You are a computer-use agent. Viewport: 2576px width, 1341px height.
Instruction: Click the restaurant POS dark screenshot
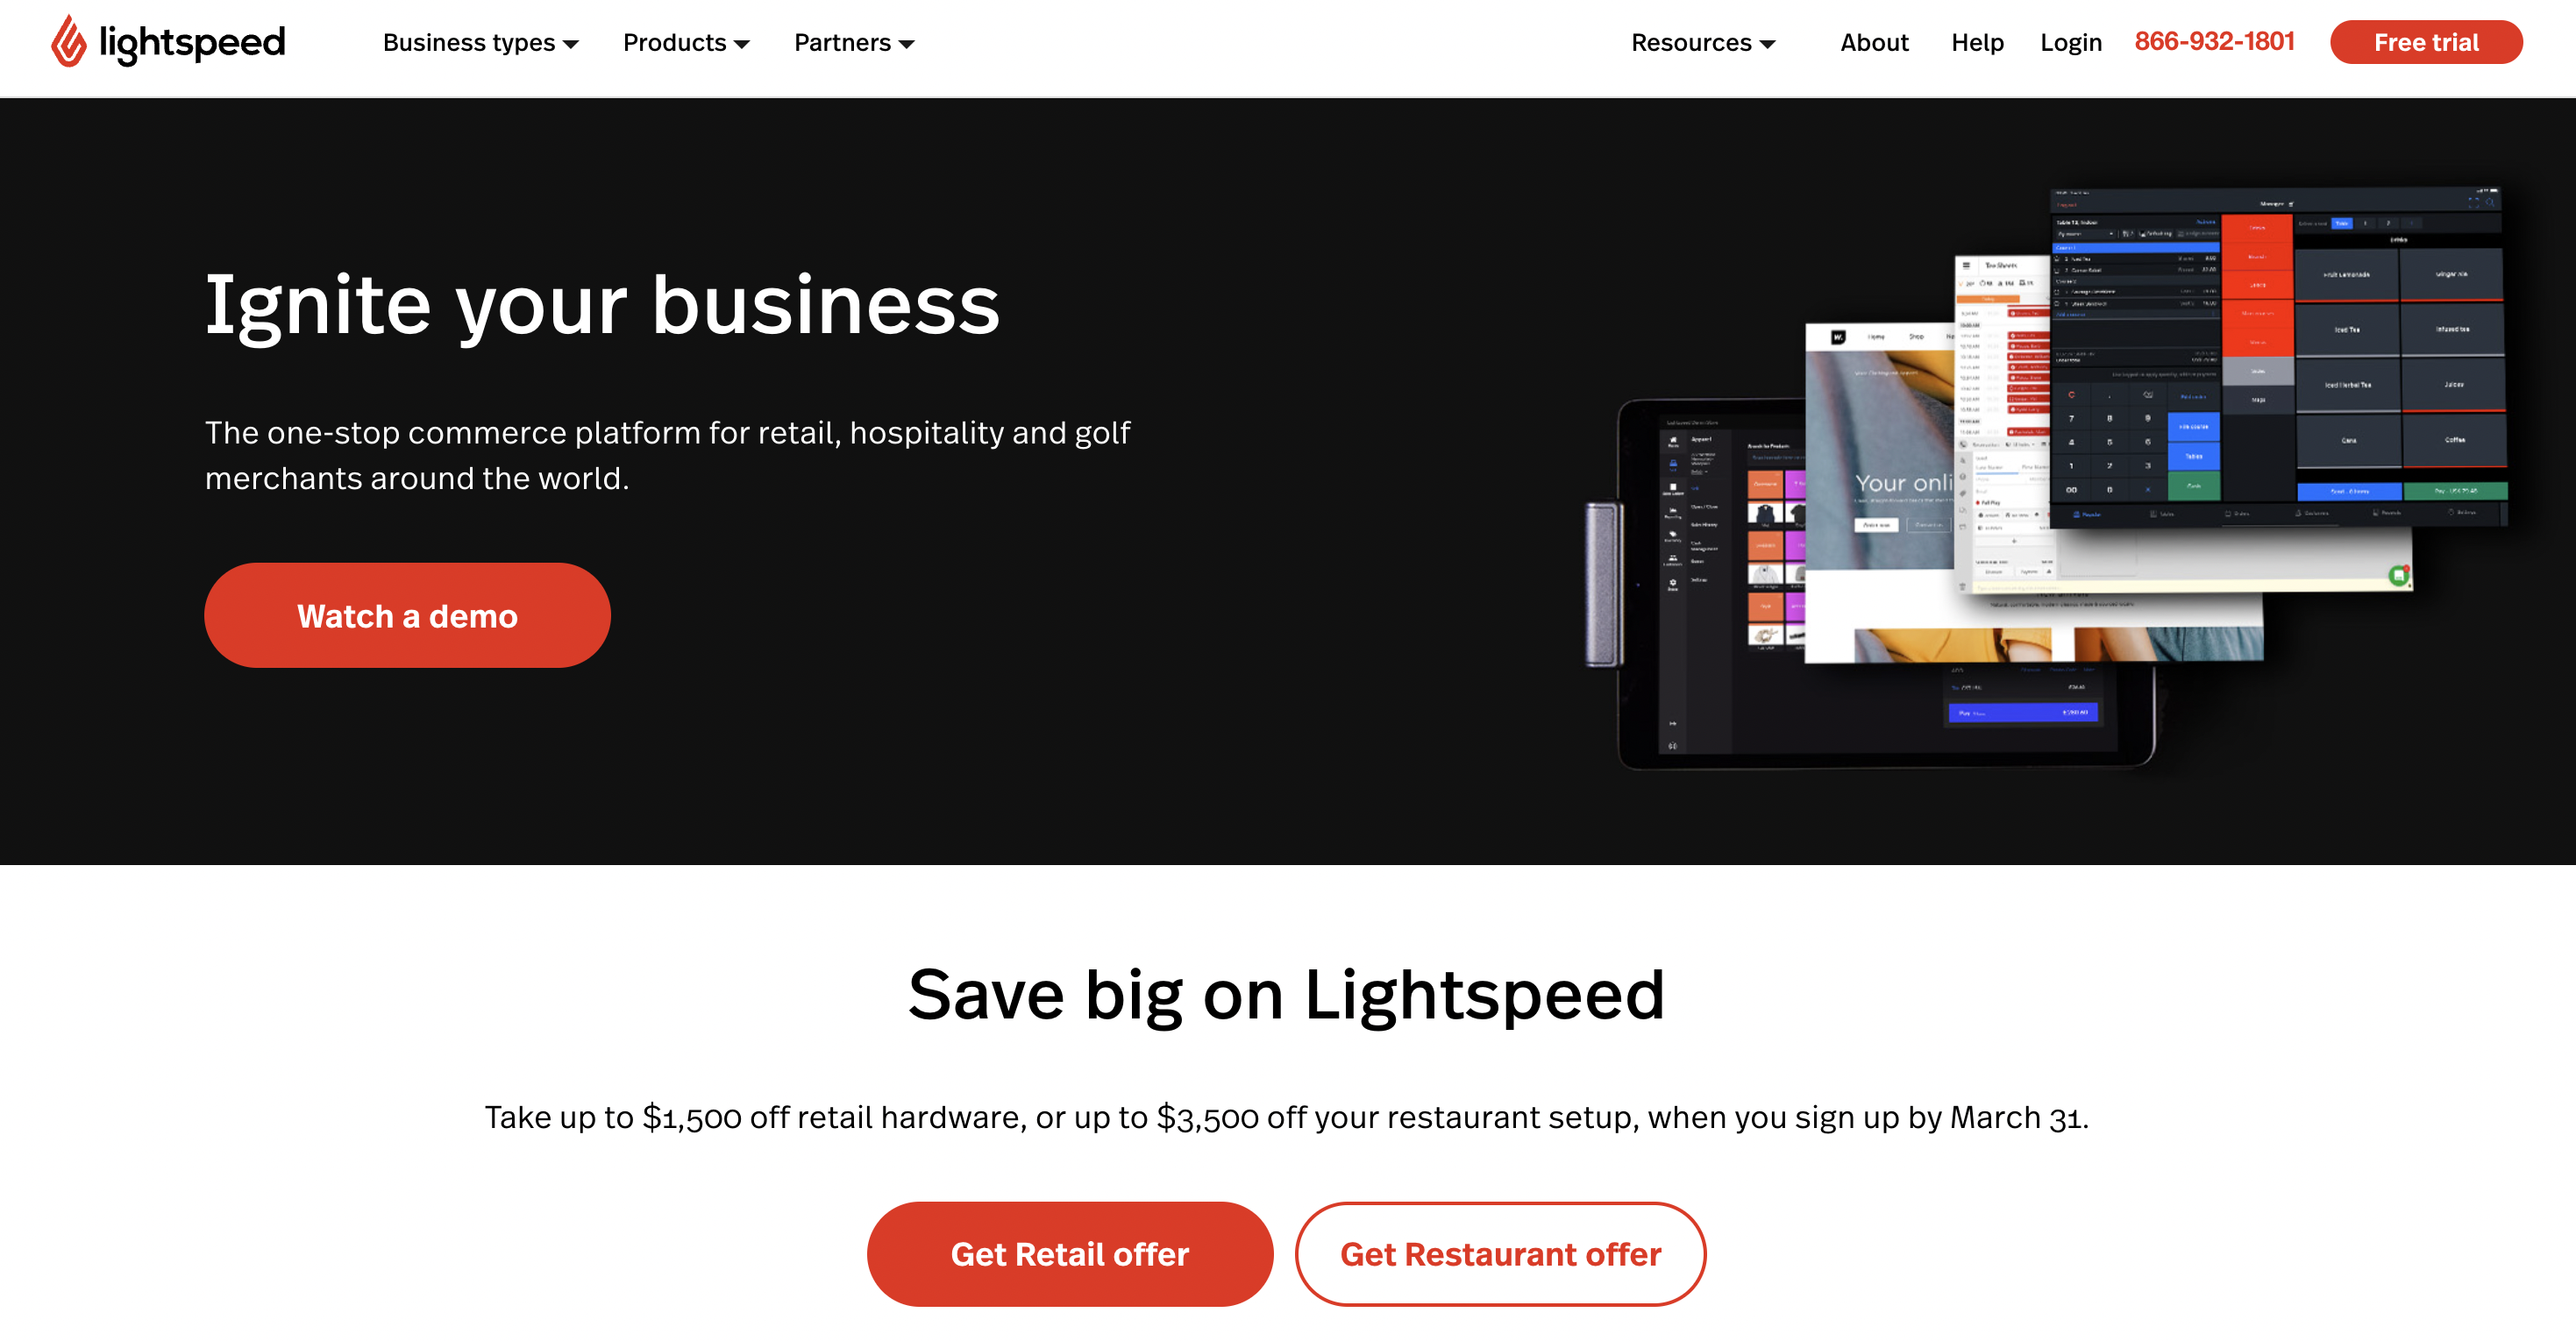tap(2278, 357)
